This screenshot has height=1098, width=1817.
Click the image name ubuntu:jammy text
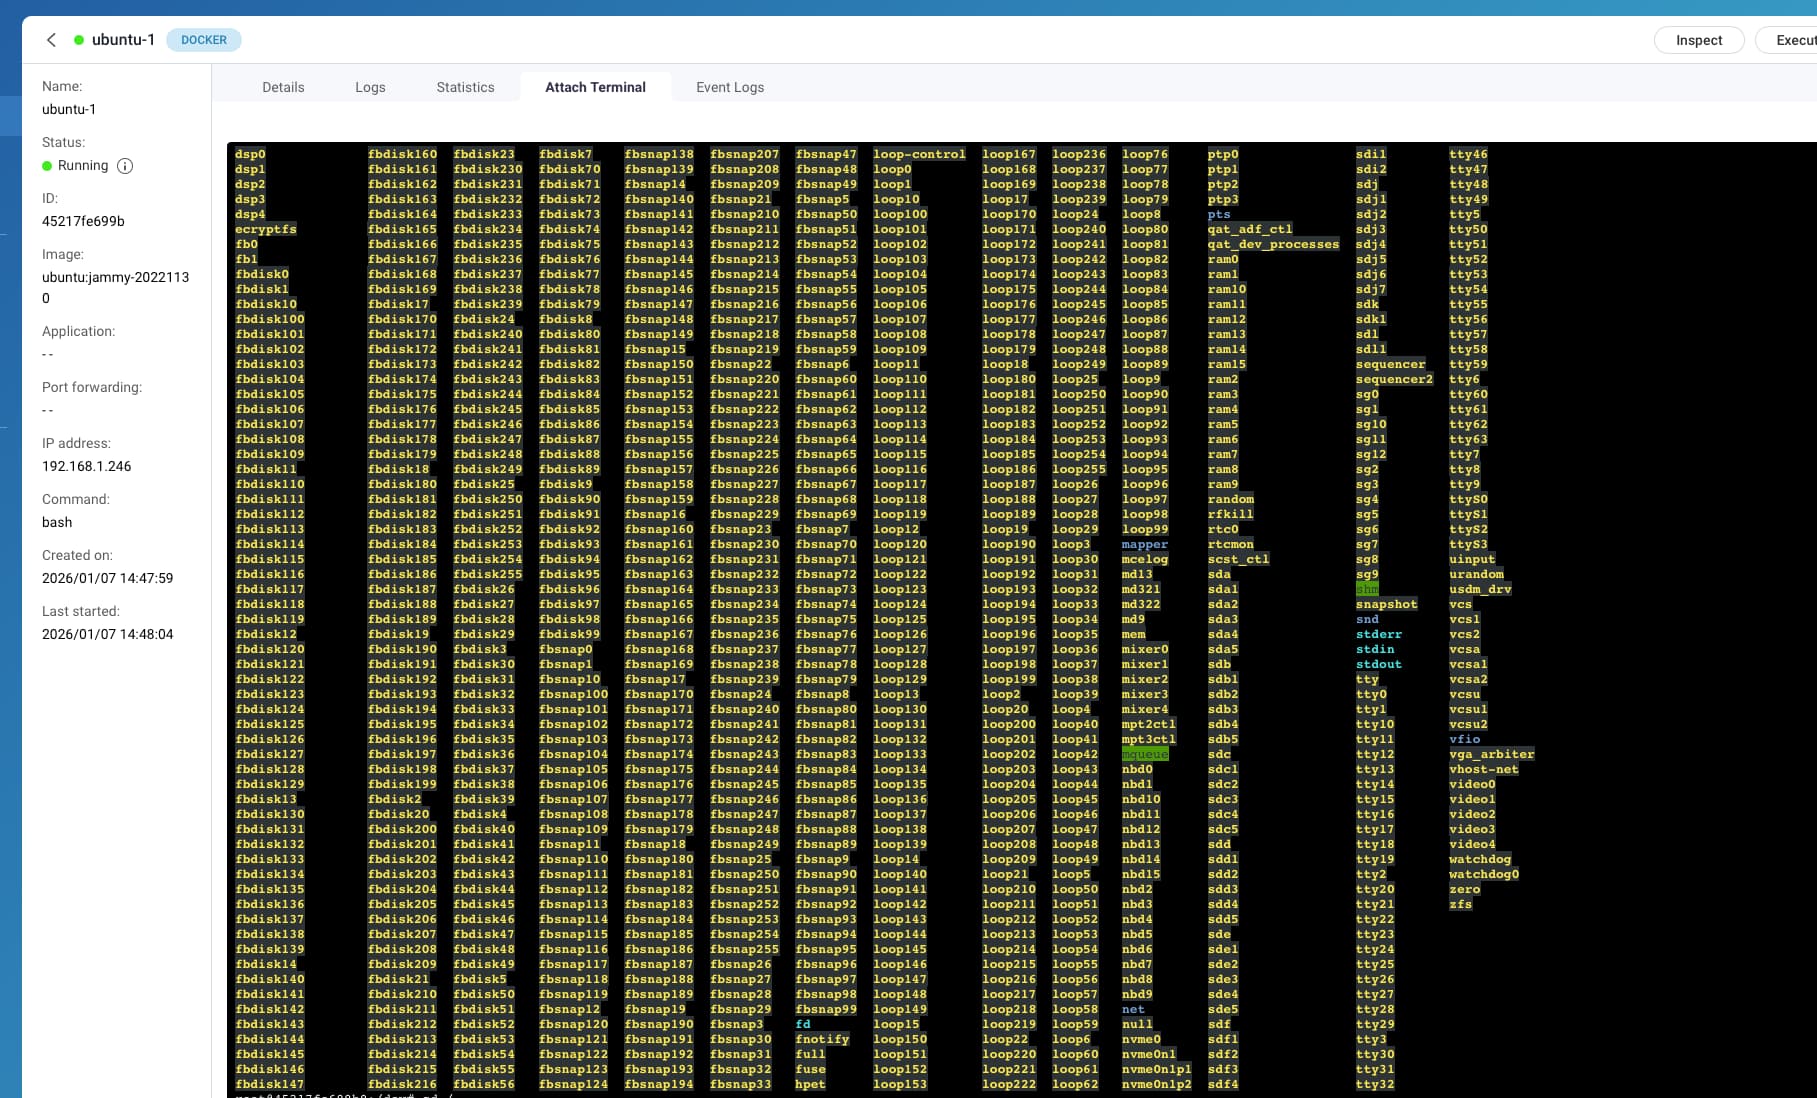[115, 277]
